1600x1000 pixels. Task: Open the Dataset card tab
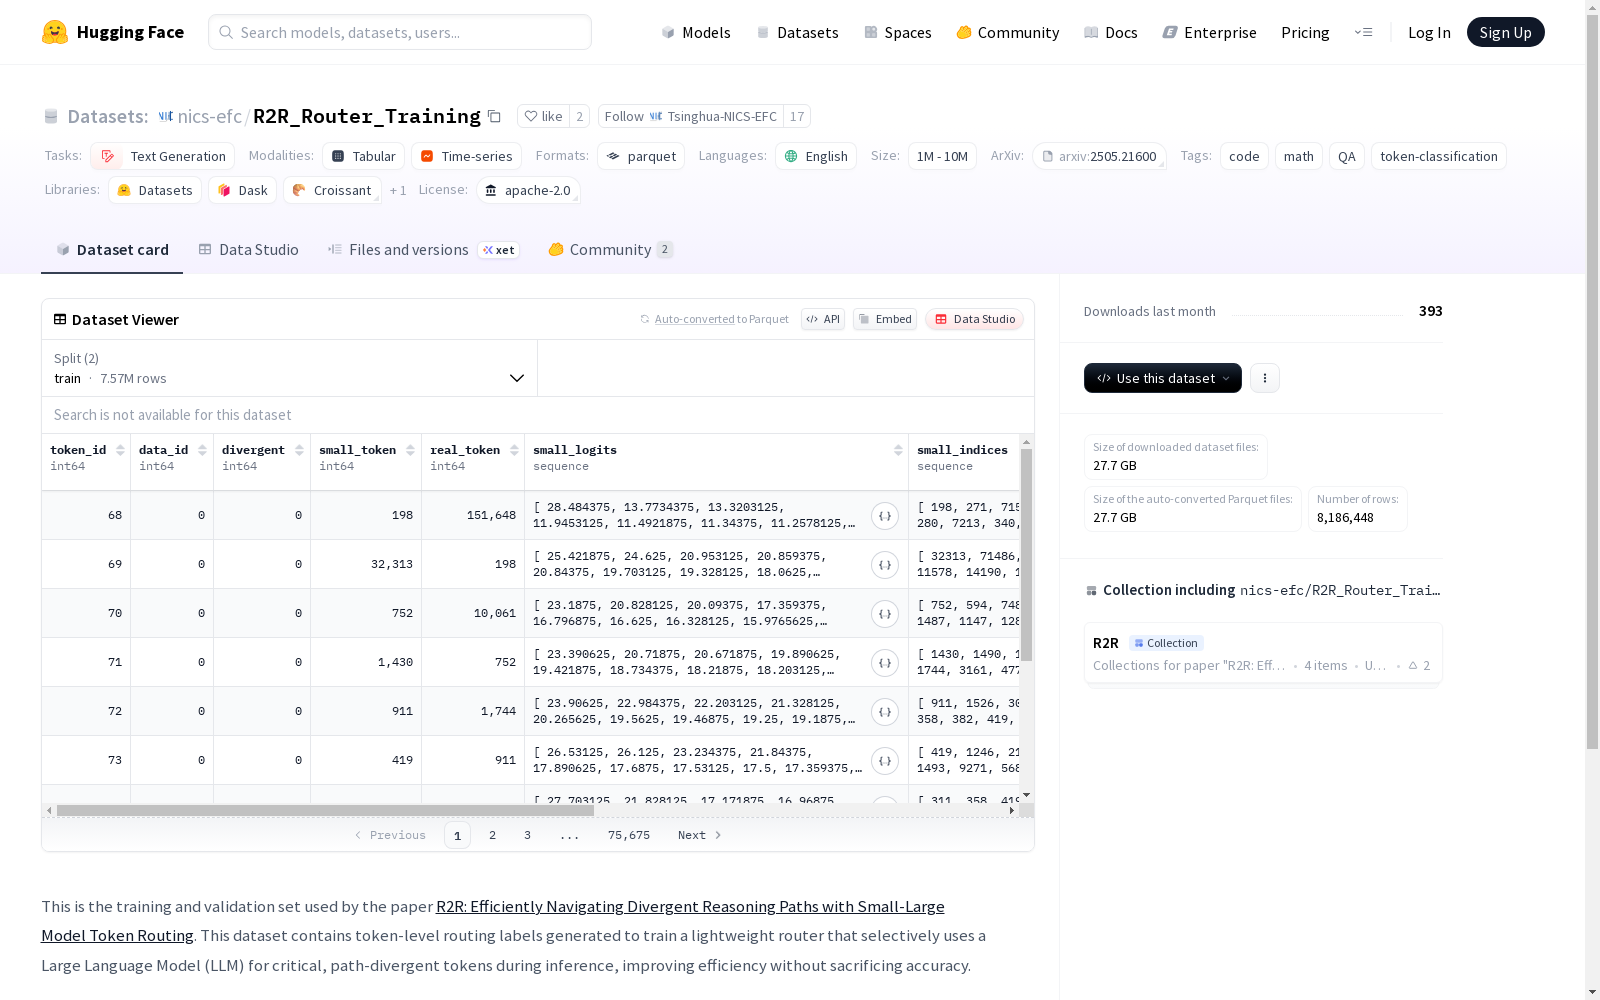point(112,250)
